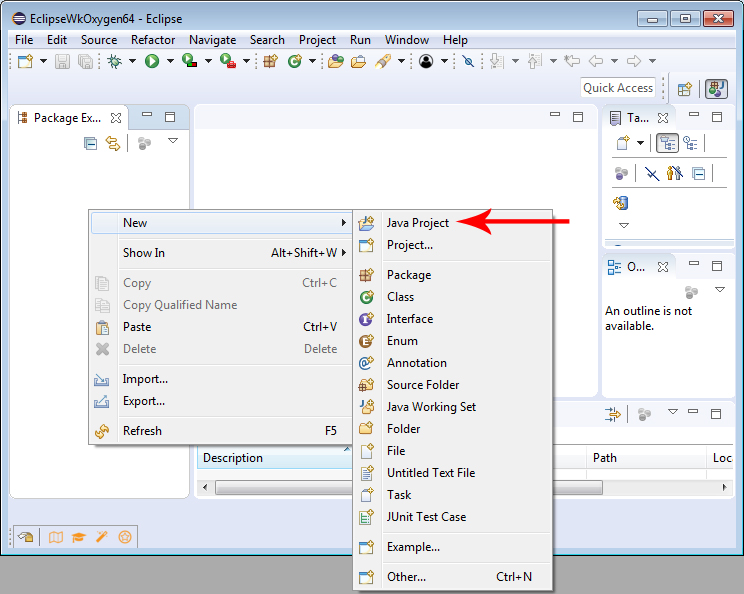Collapse All in Task List view
Screen dimensions: 744x594
[698, 174]
